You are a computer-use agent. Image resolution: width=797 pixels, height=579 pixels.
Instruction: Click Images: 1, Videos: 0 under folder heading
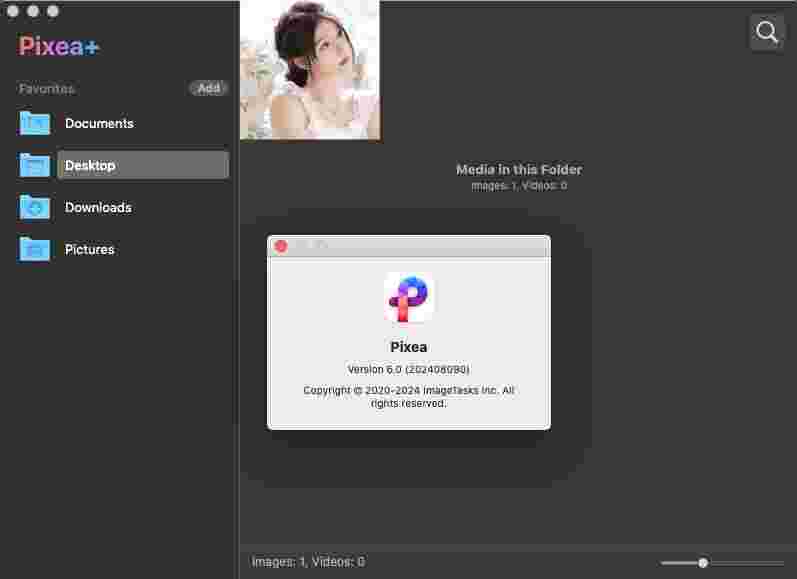519,186
